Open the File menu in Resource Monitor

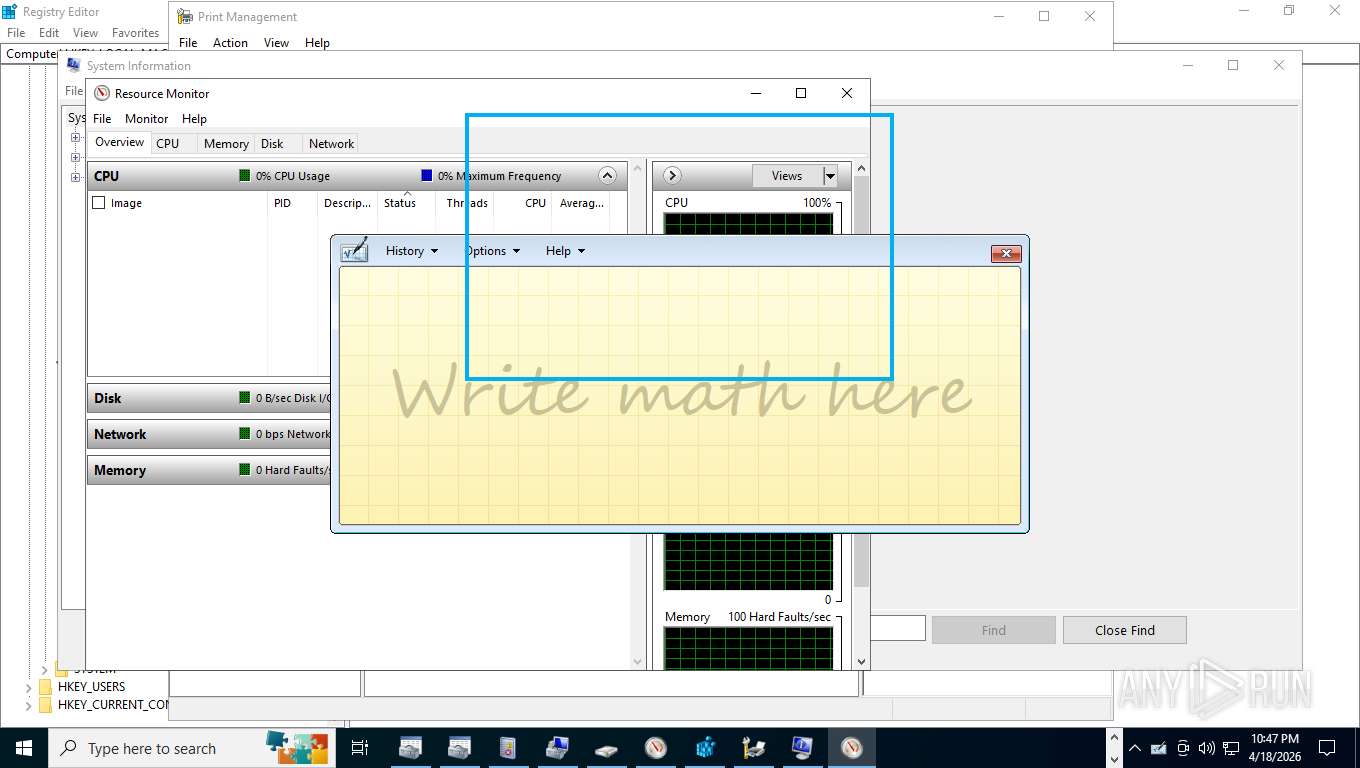click(102, 118)
